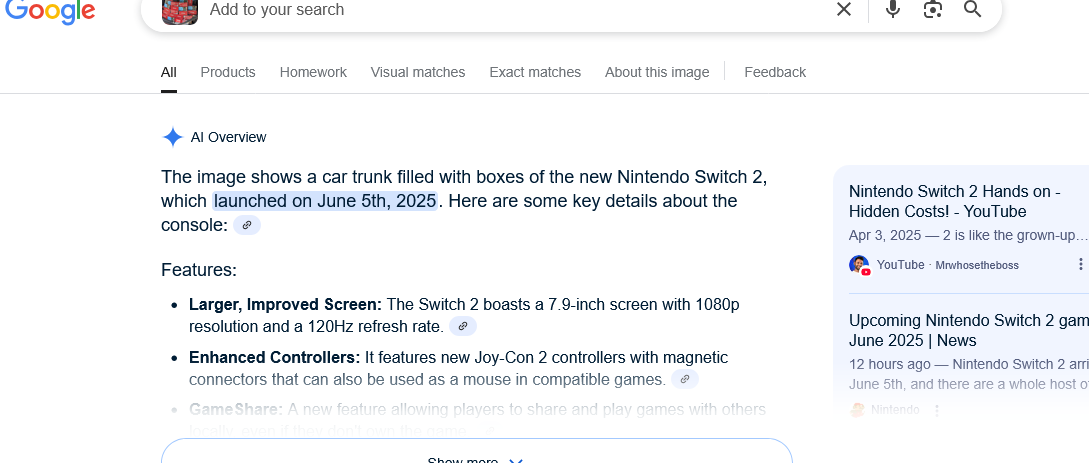
Task: Open the Visual matches tab
Action: (418, 72)
